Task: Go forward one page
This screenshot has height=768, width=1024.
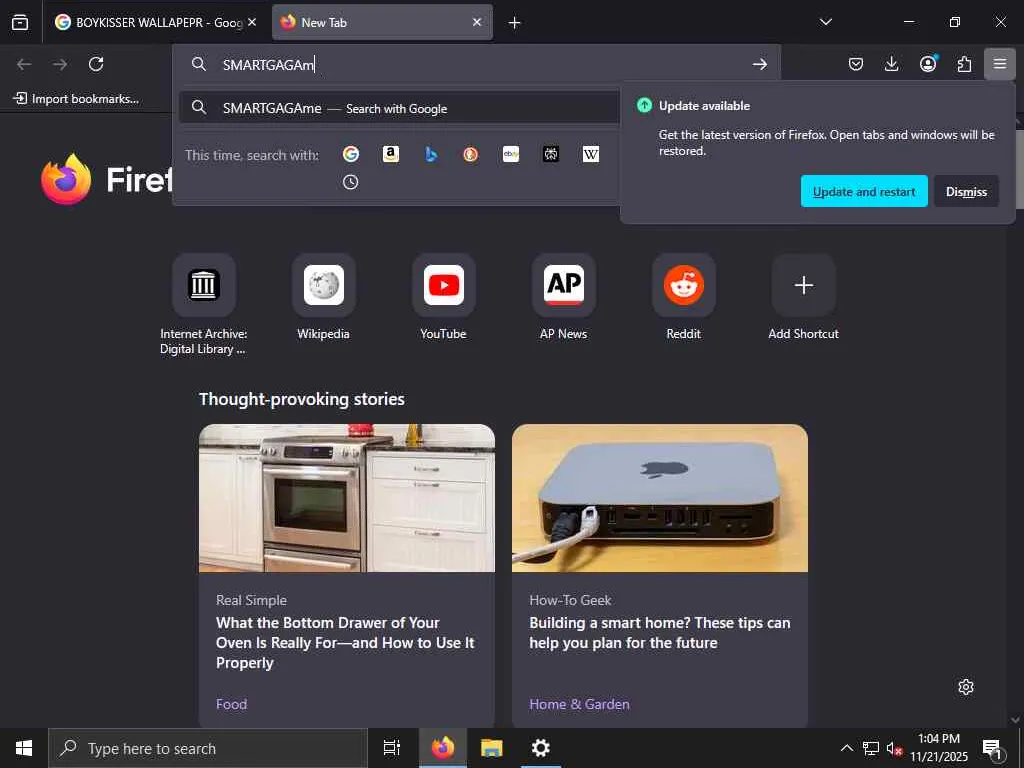Action: click(60, 64)
